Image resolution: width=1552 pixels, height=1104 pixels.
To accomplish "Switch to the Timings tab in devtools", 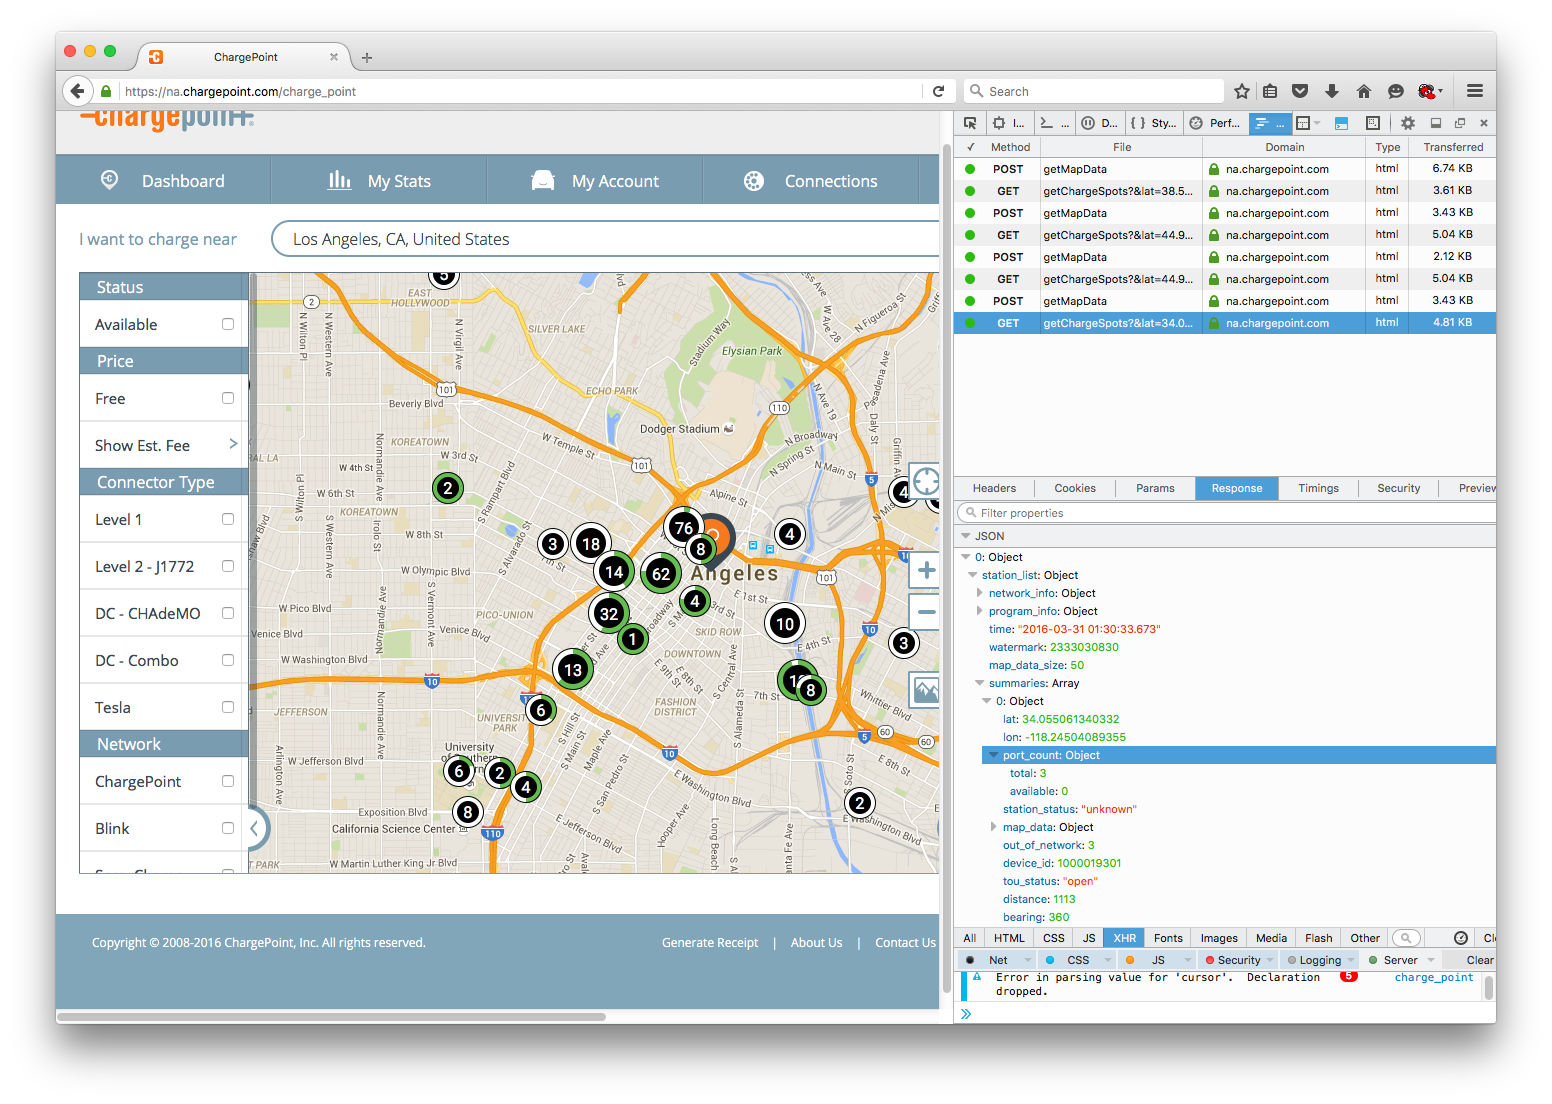I will (1318, 488).
